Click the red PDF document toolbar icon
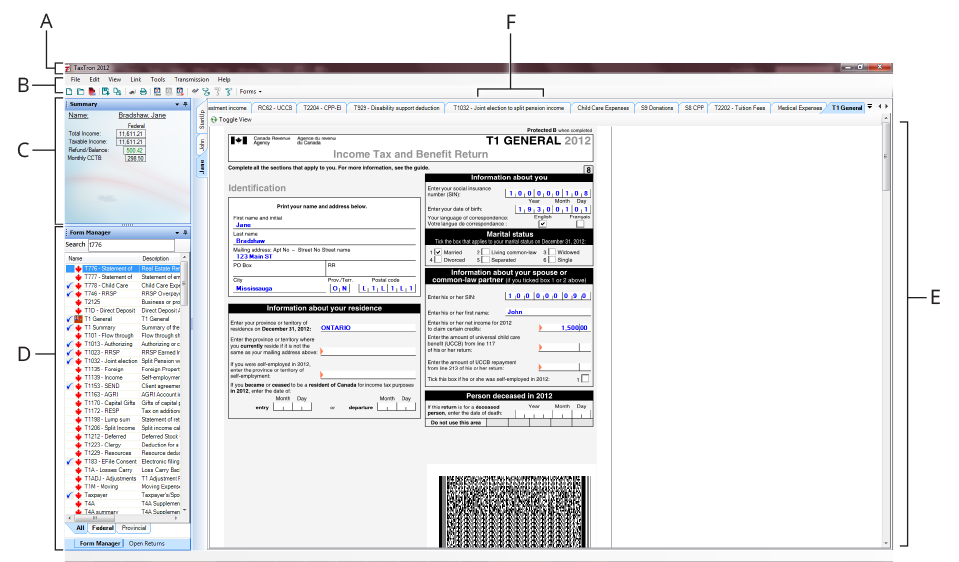The image size is (959, 562). coord(92,91)
